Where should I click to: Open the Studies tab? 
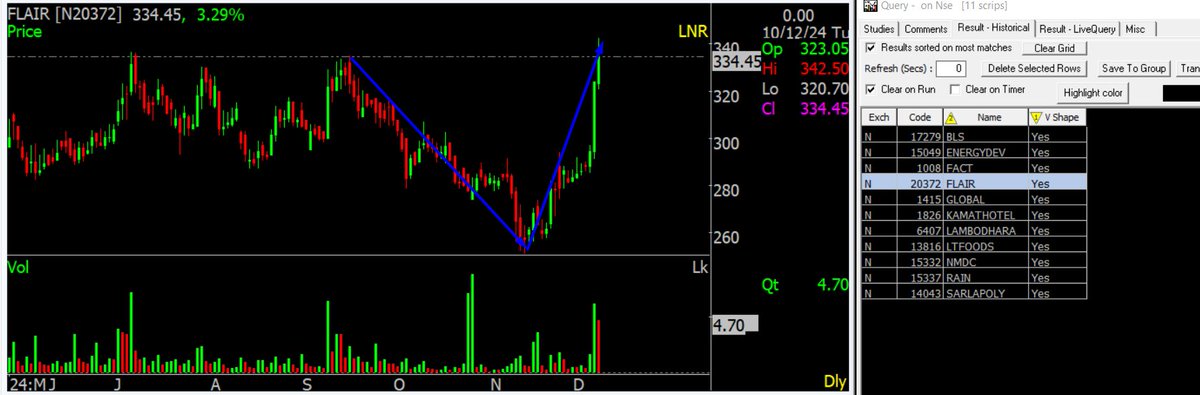click(x=879, y=29)
